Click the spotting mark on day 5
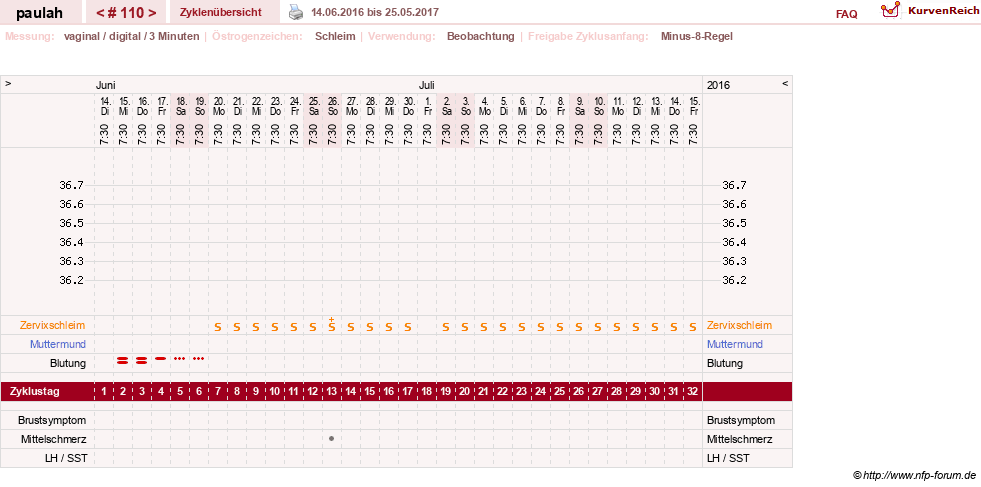The height and width of the screenshot is (487, 981). [180, 359]
